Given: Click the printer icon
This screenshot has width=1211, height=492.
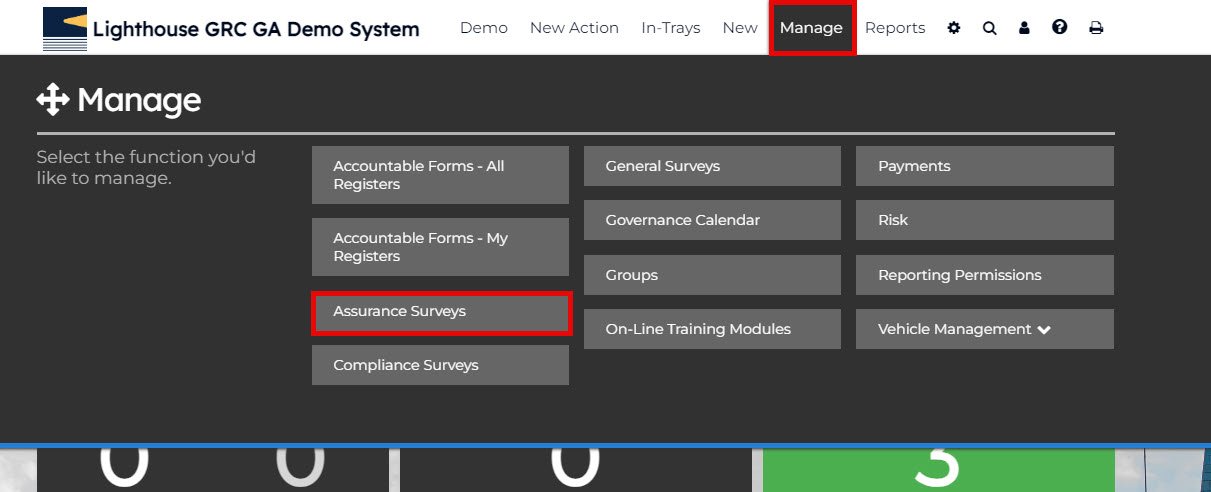Looking at the screenshot, I should (1096, 28).
